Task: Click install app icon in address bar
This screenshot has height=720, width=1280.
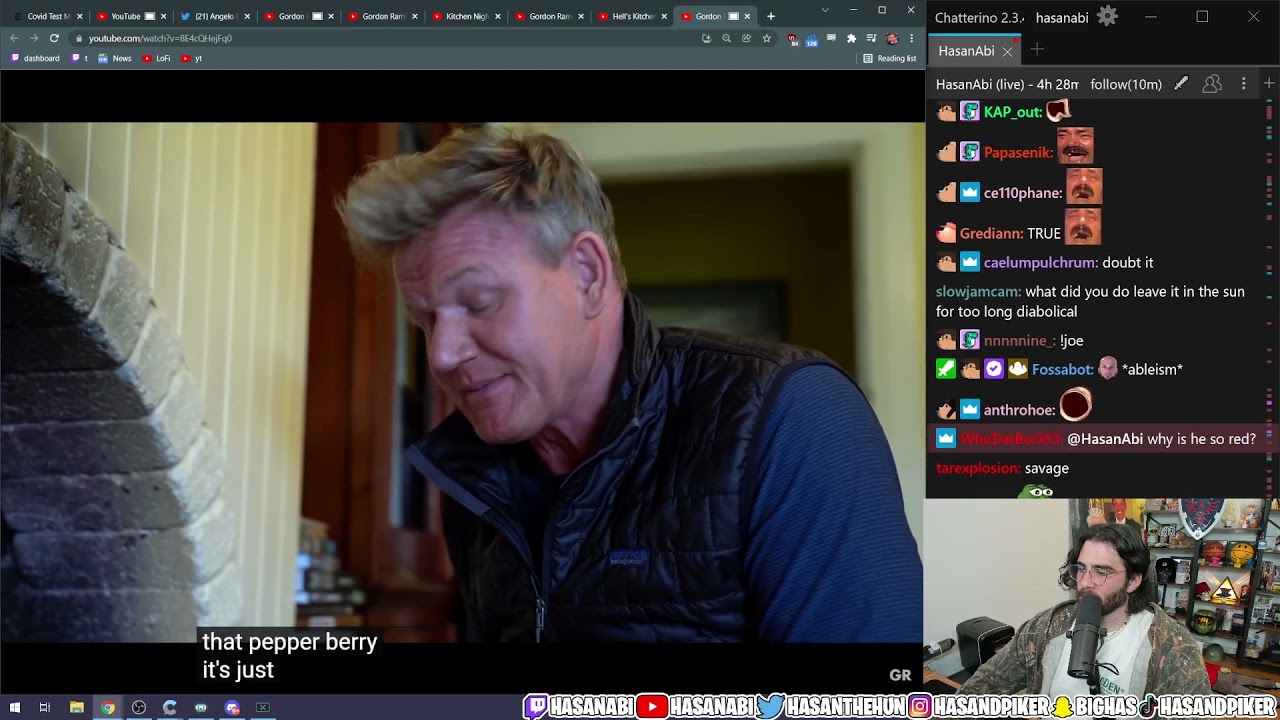Action: click(706, 38)
